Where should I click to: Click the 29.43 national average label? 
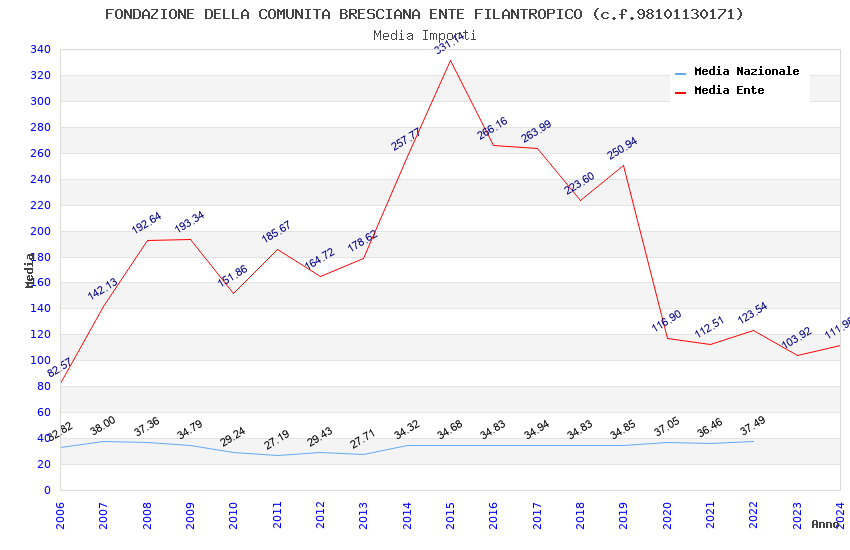[x=319, y=437]
